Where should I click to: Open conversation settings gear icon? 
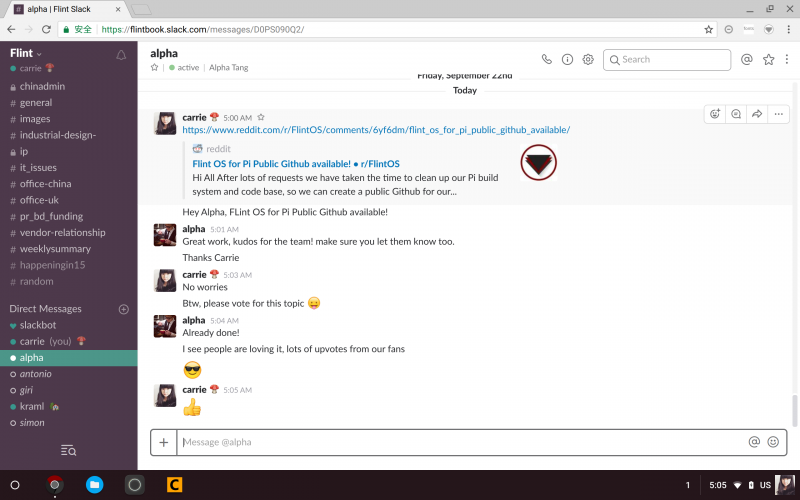coord(588,59)
